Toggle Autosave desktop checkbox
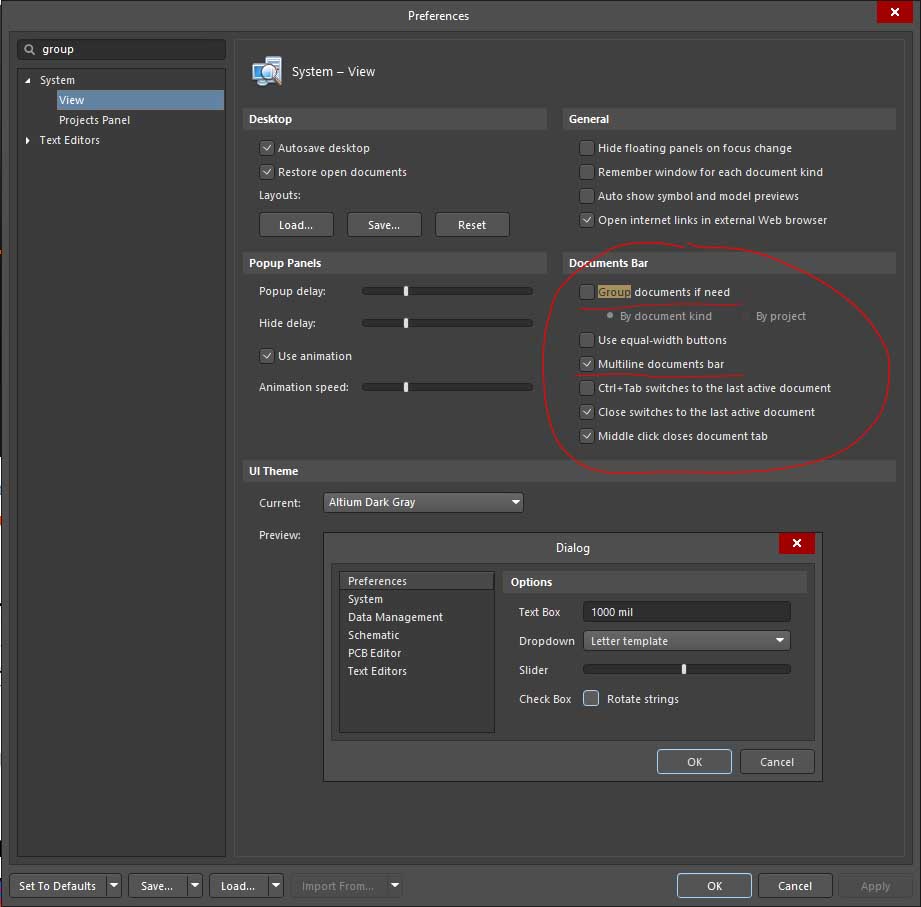 (267, 148)
